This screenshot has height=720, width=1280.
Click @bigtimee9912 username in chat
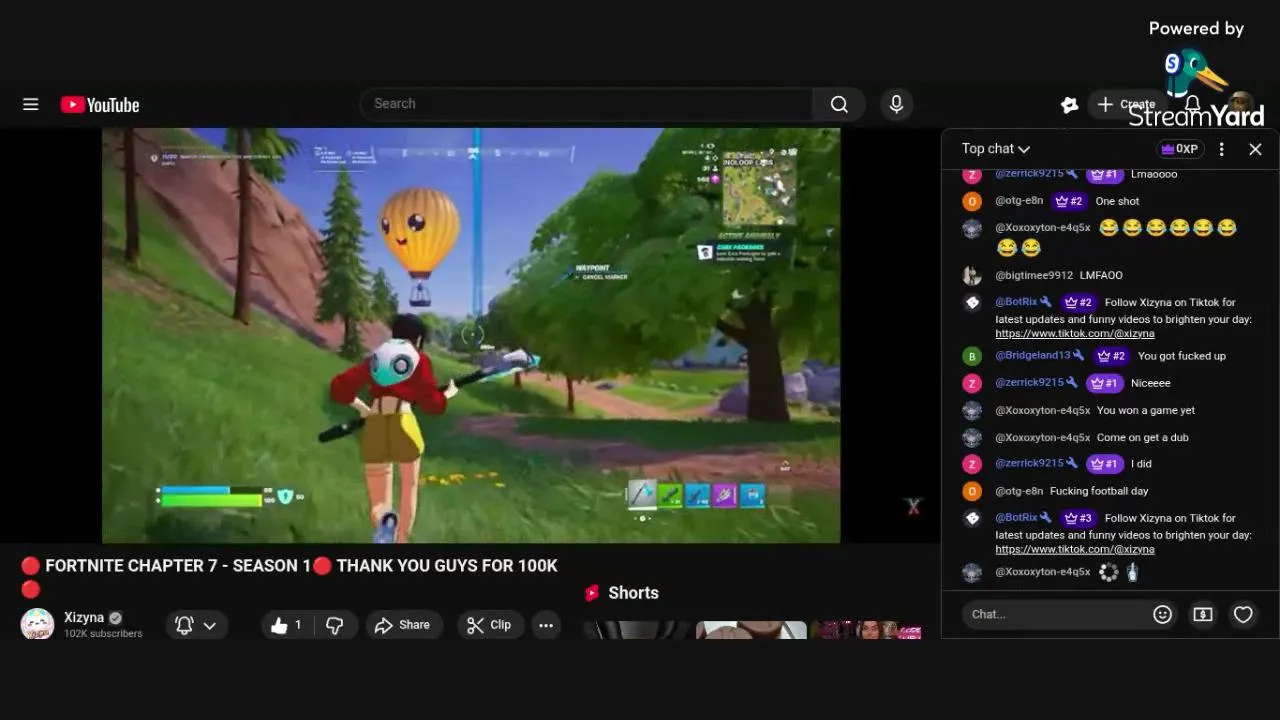coord(1034,275)
